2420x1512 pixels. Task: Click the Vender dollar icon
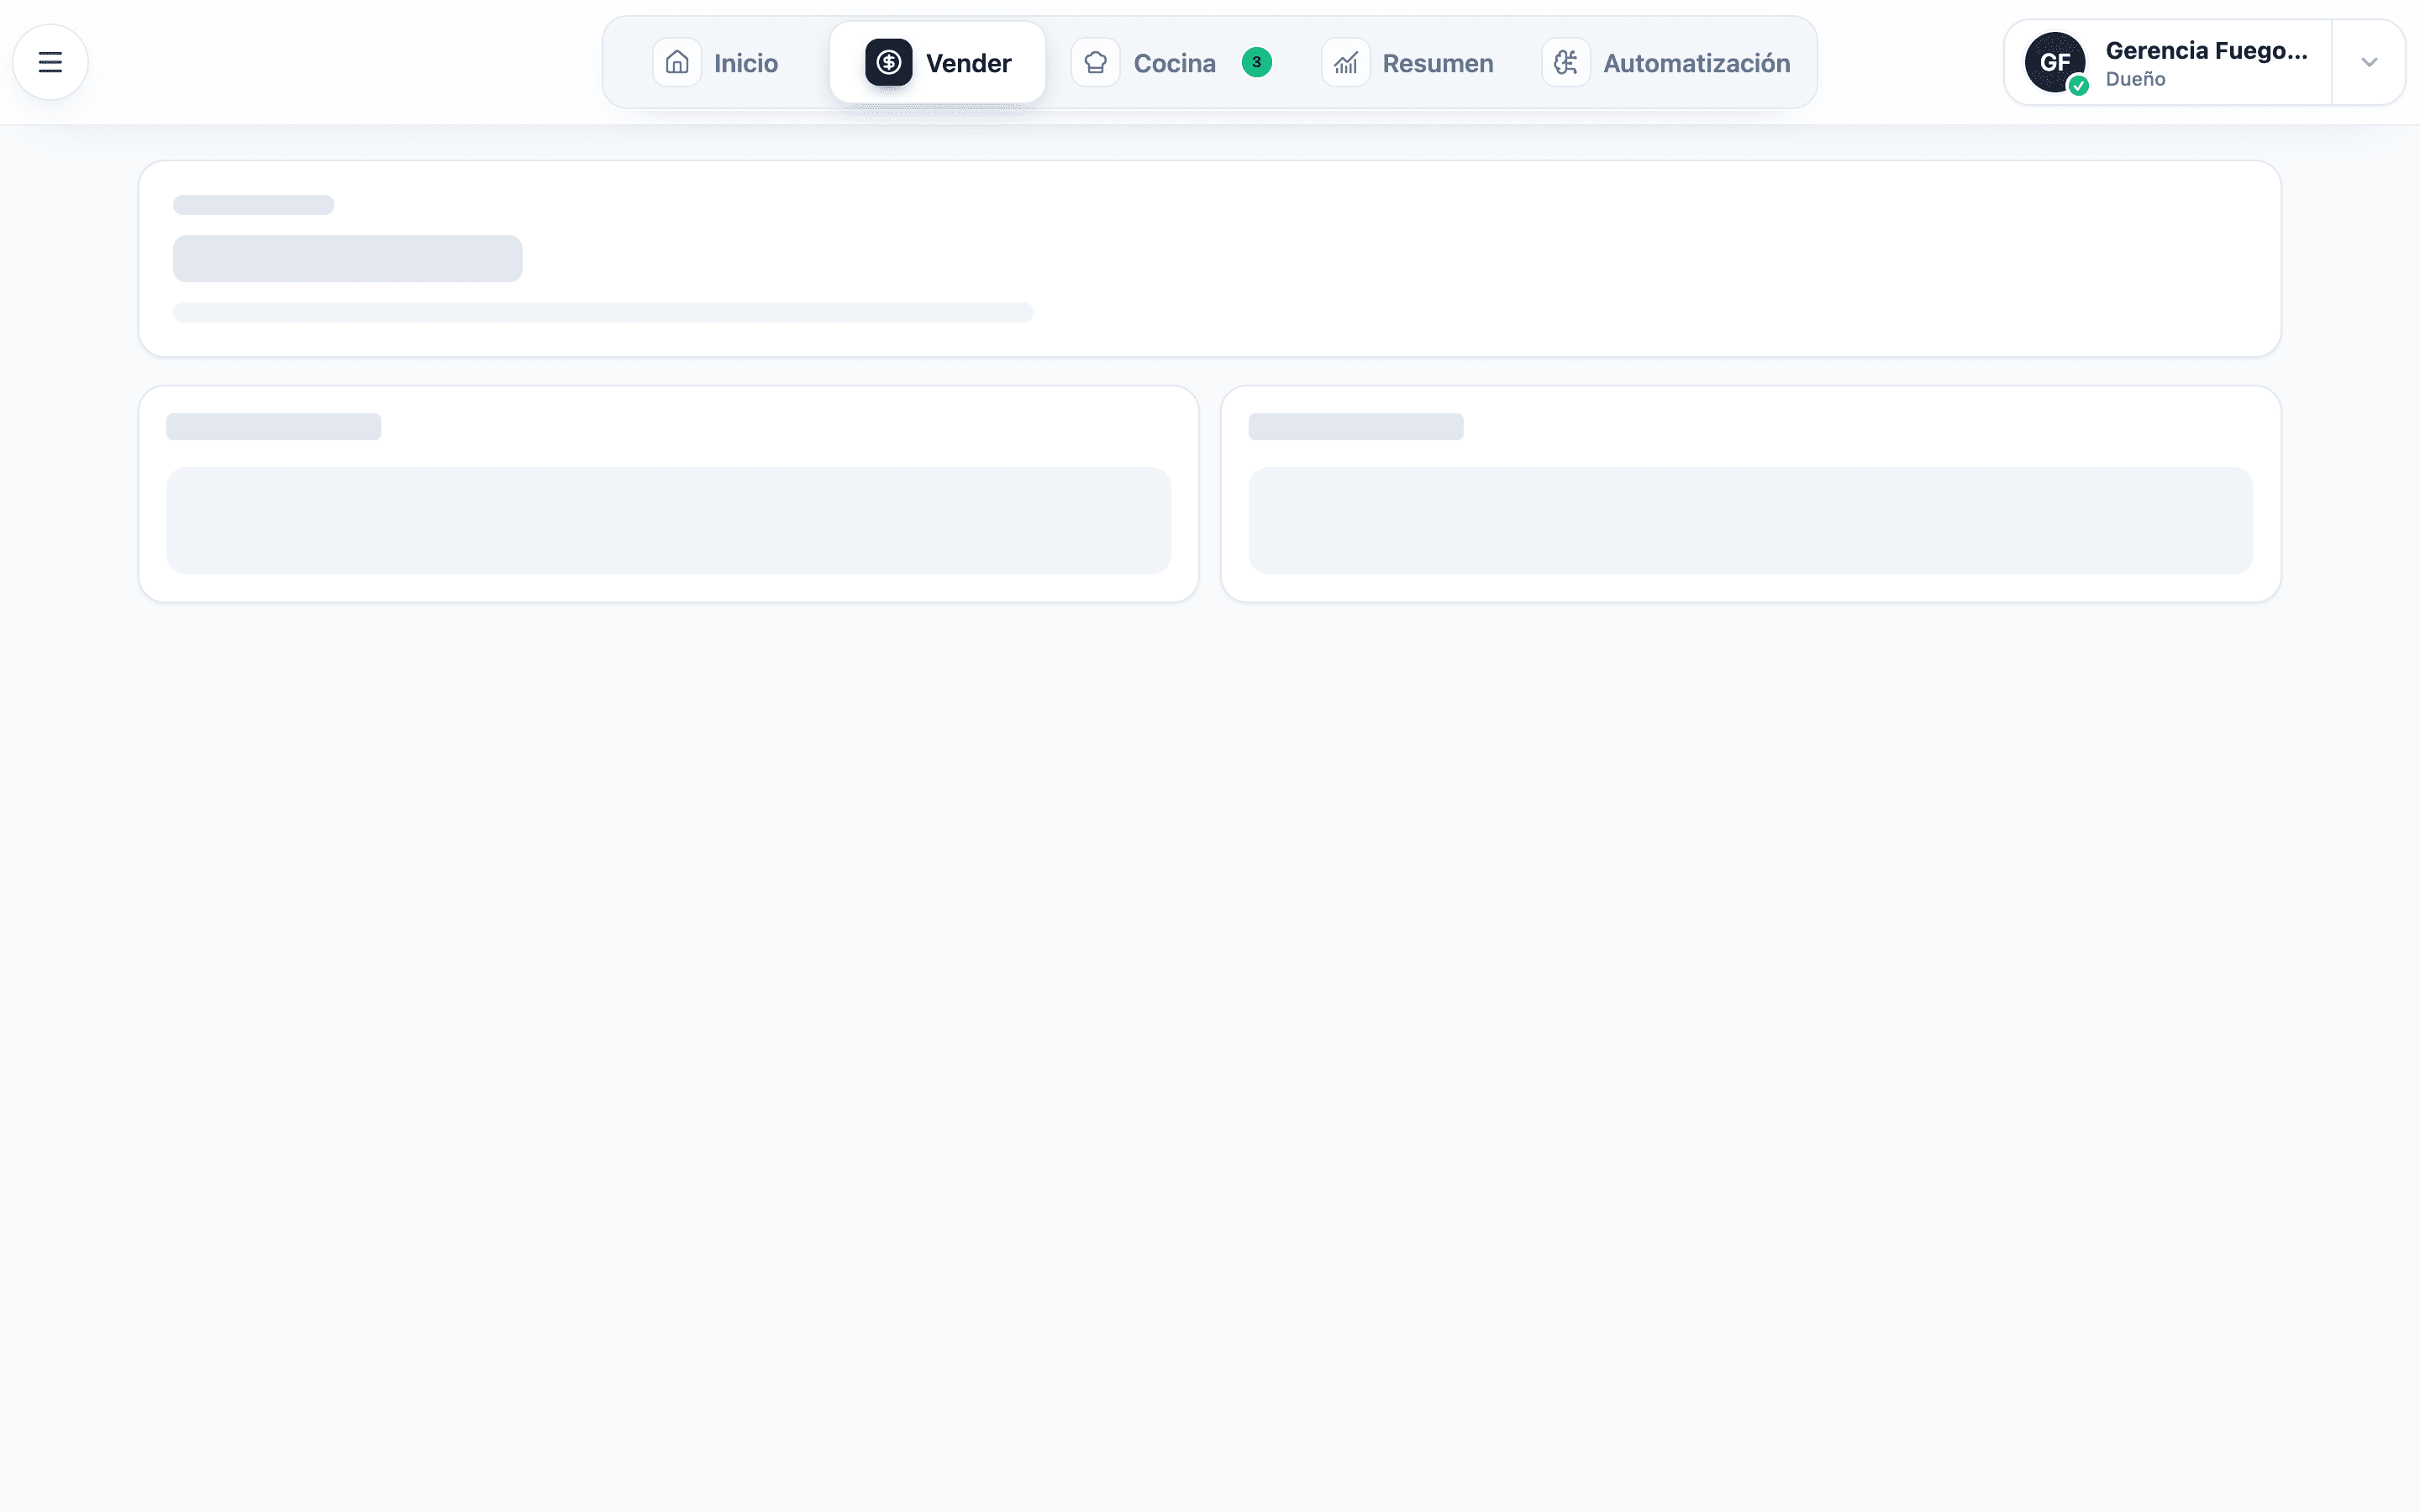[x=888, y=62]
